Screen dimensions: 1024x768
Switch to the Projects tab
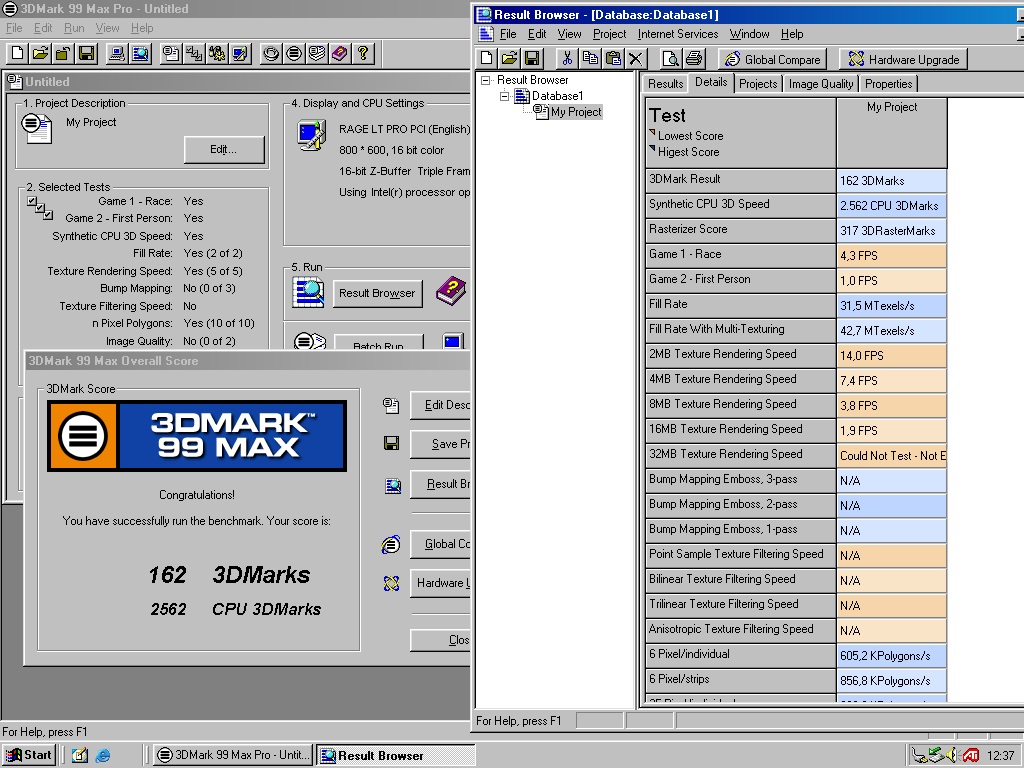(x=758, y=84)
